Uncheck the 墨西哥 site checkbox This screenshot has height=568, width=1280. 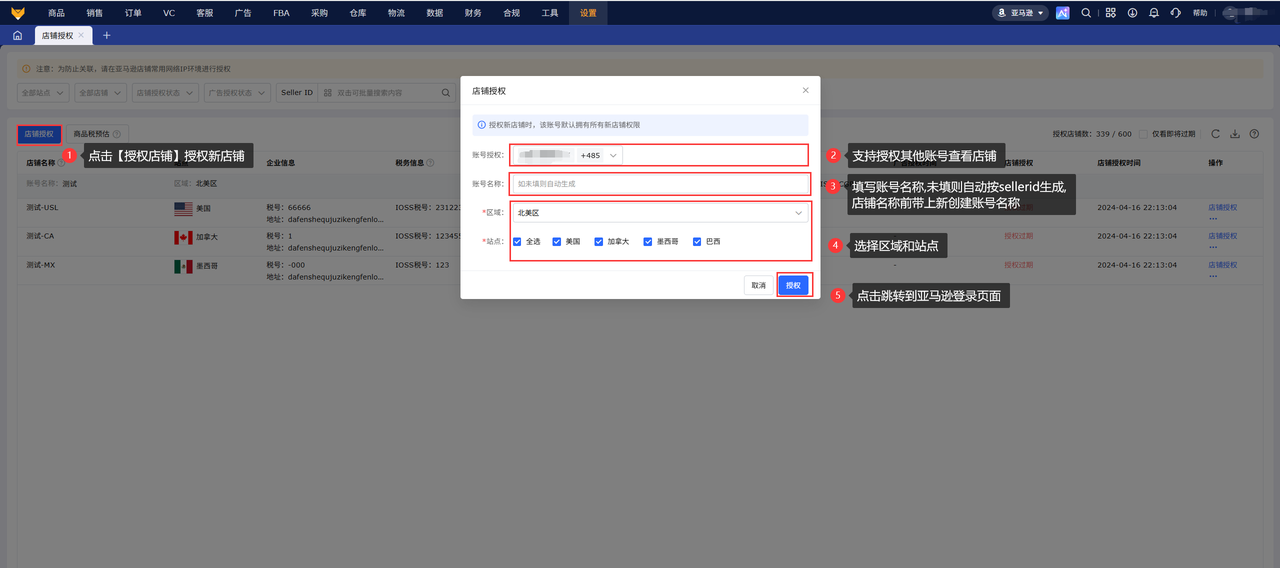pos(648,242)
